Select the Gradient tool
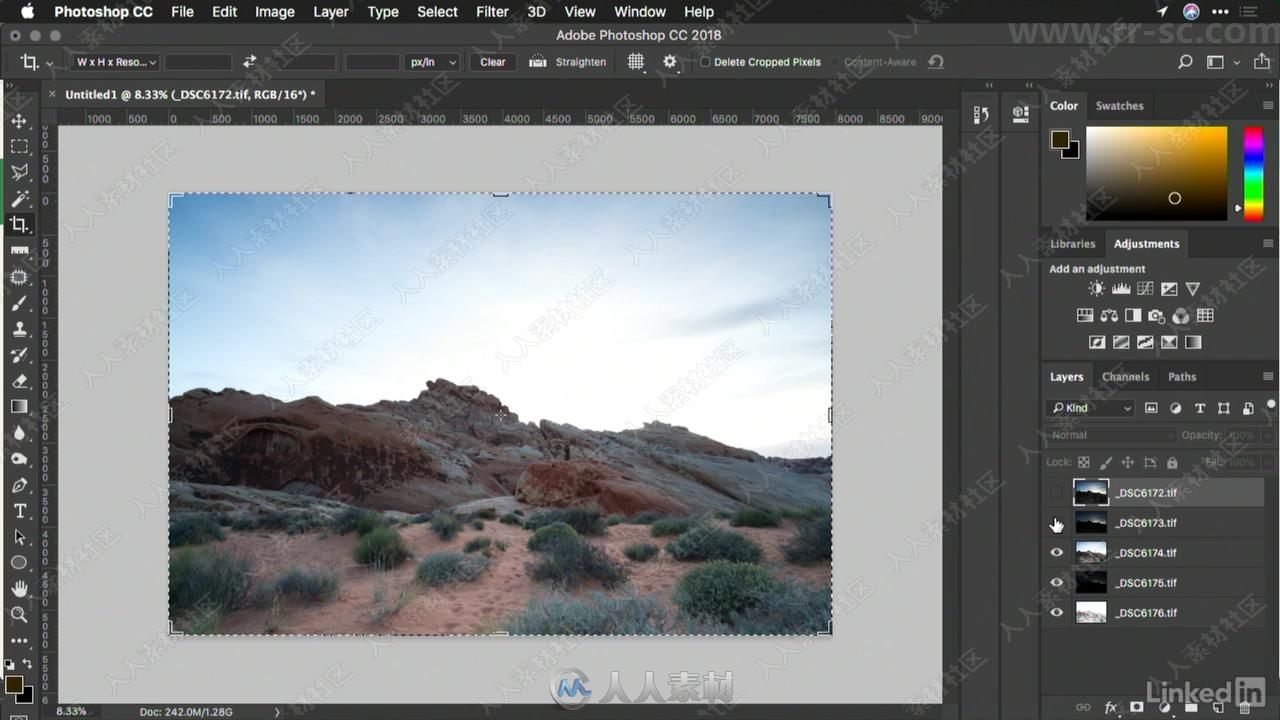 [x=19, y=407]
